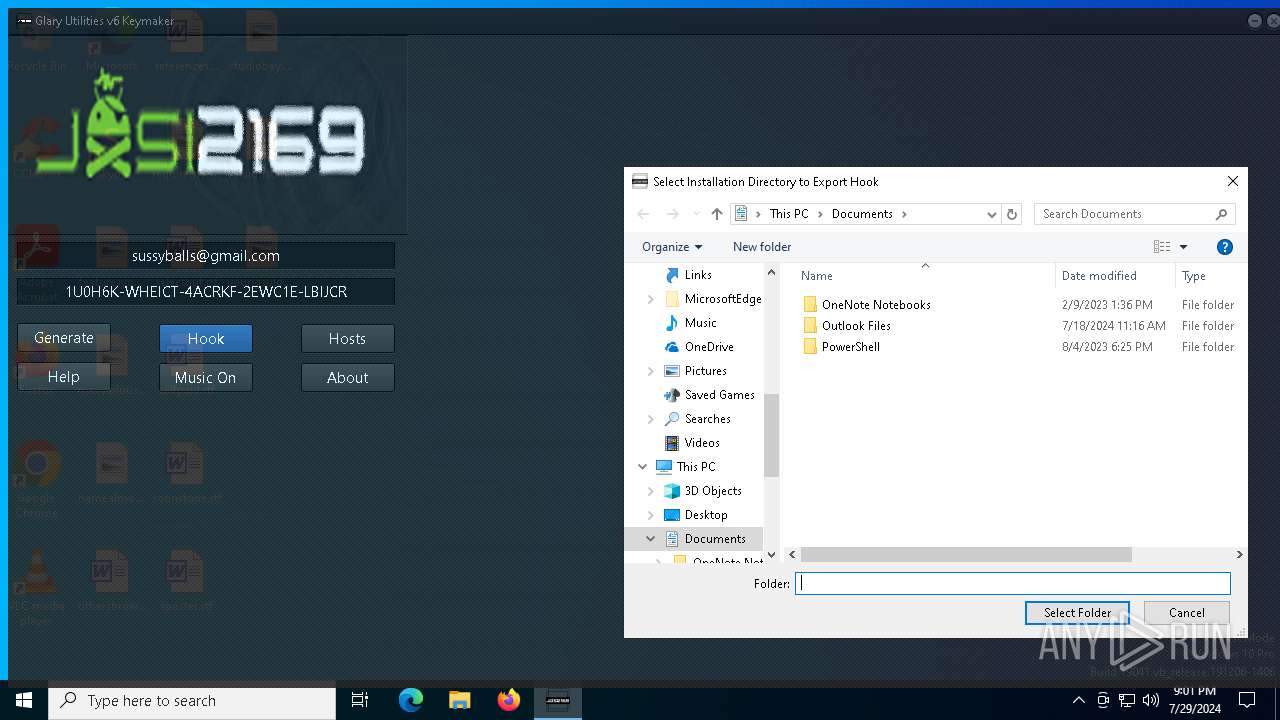Select the OneNote Notebooks folder
The width and height of the screenshot is (1280, 720).
click(876, 305)
